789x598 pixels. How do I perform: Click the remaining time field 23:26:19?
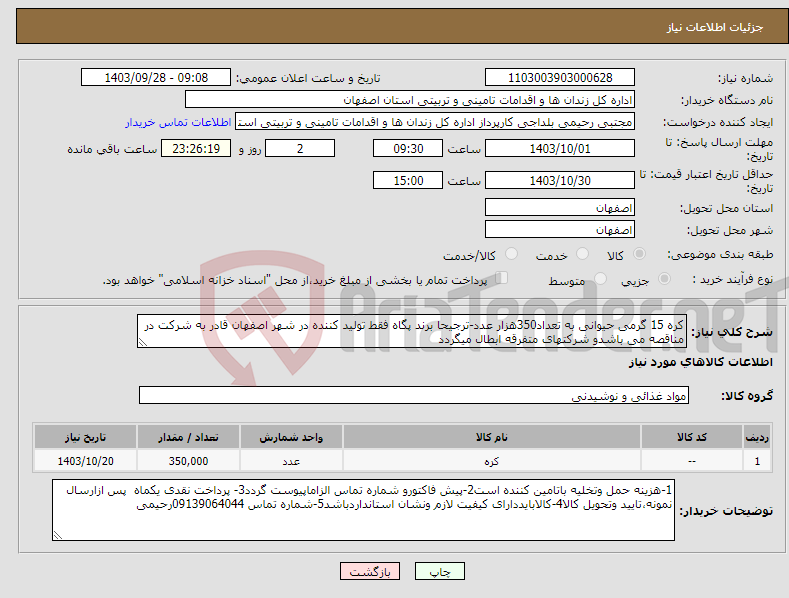(x=196, y=148)
